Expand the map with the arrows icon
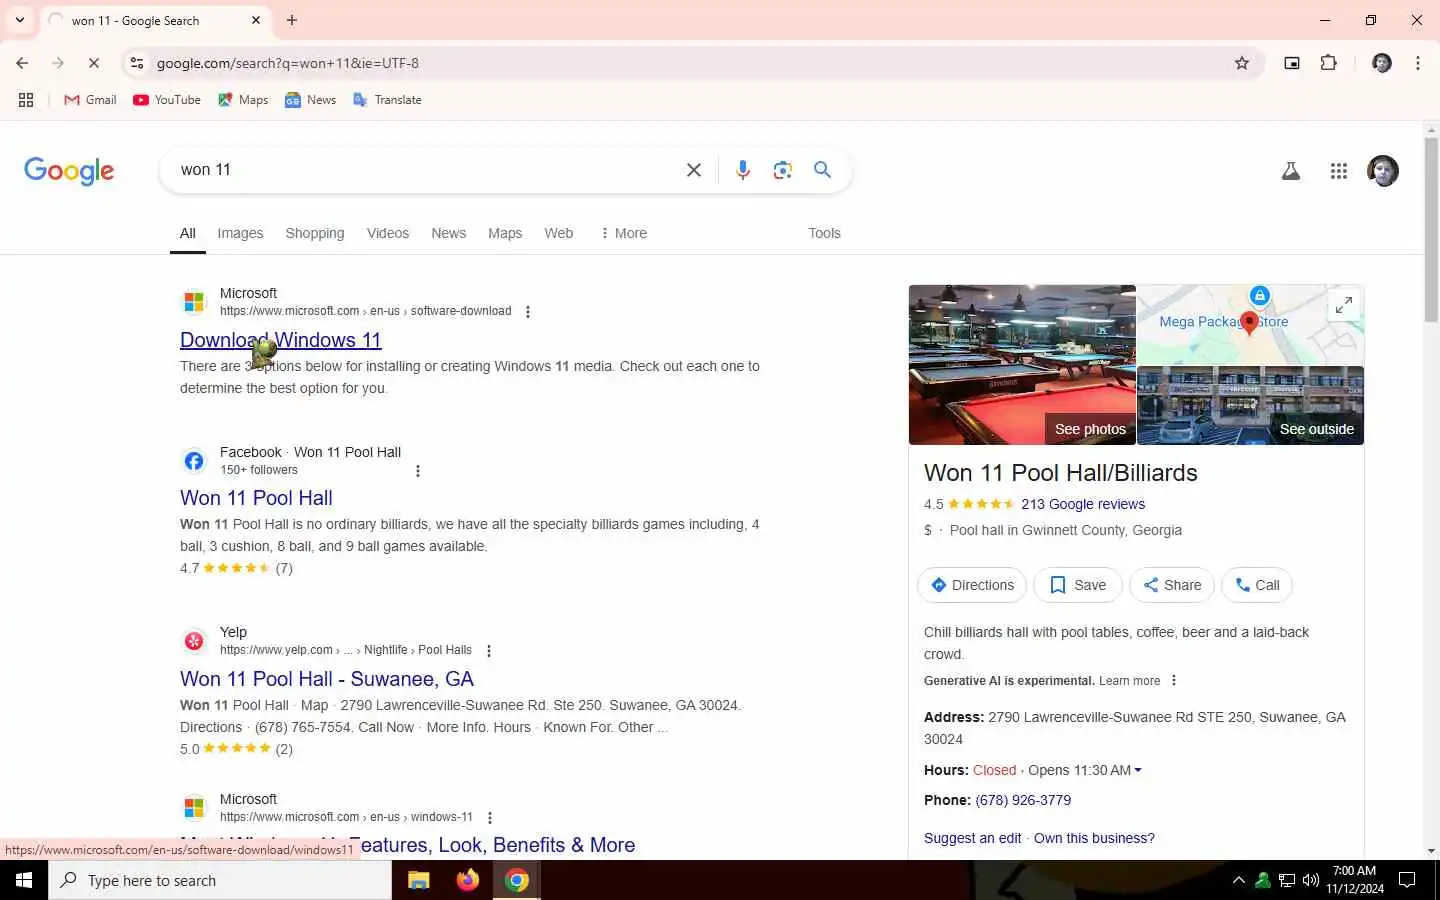This screenshot has height=900, width=1440. pyautogui.click(x=1344, y=305)
